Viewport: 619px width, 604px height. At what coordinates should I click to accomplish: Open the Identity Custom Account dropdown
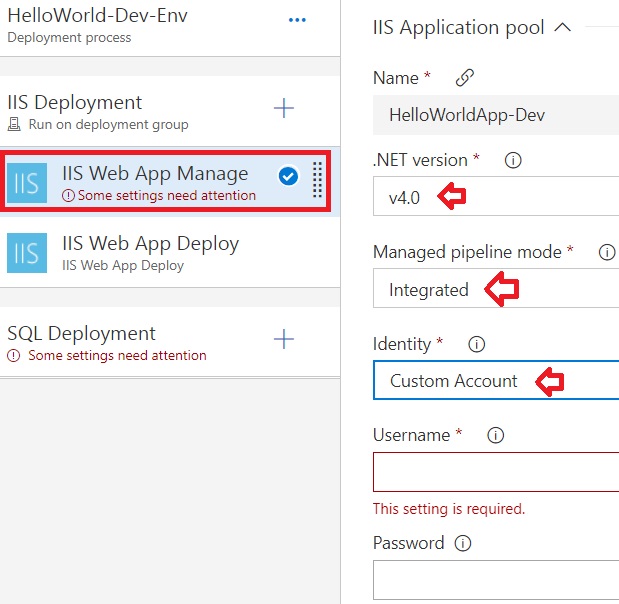tap(496, 380)
